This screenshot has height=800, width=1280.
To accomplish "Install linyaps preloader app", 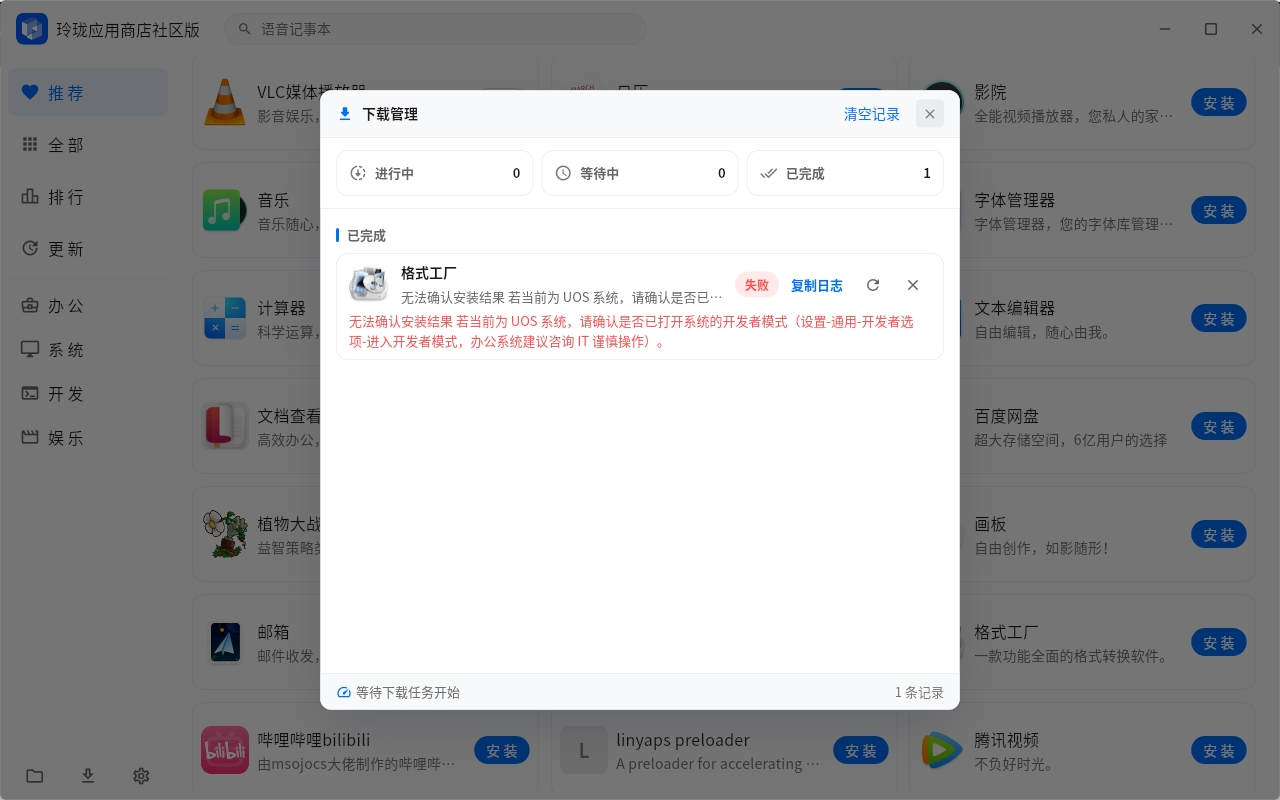I will pos(861,751).
